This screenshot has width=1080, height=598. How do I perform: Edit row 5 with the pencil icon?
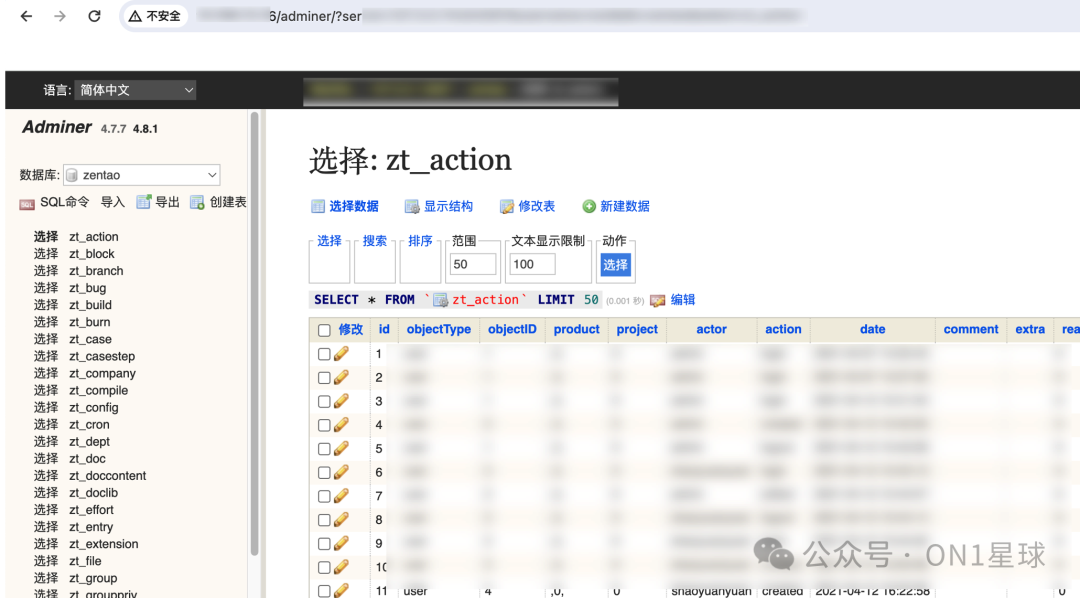point(341,448)
